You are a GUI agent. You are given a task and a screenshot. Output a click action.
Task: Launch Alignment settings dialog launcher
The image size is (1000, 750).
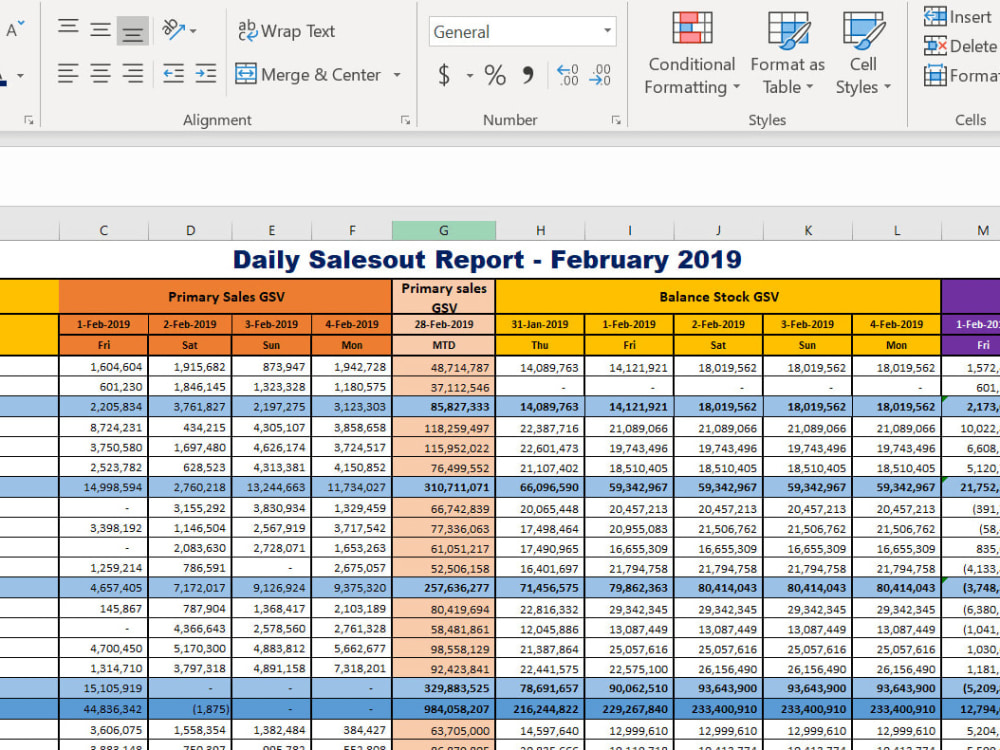click(x=405, y=120)
